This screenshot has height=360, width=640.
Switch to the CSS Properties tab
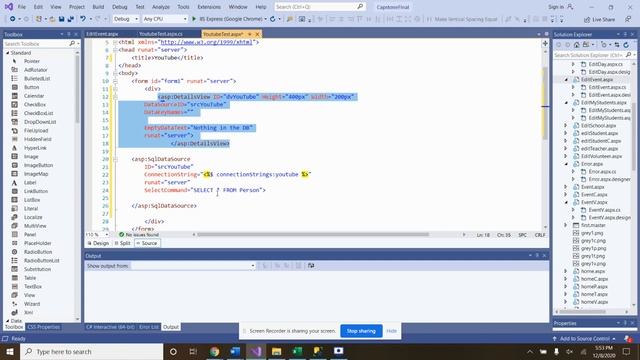pos(43,327)
